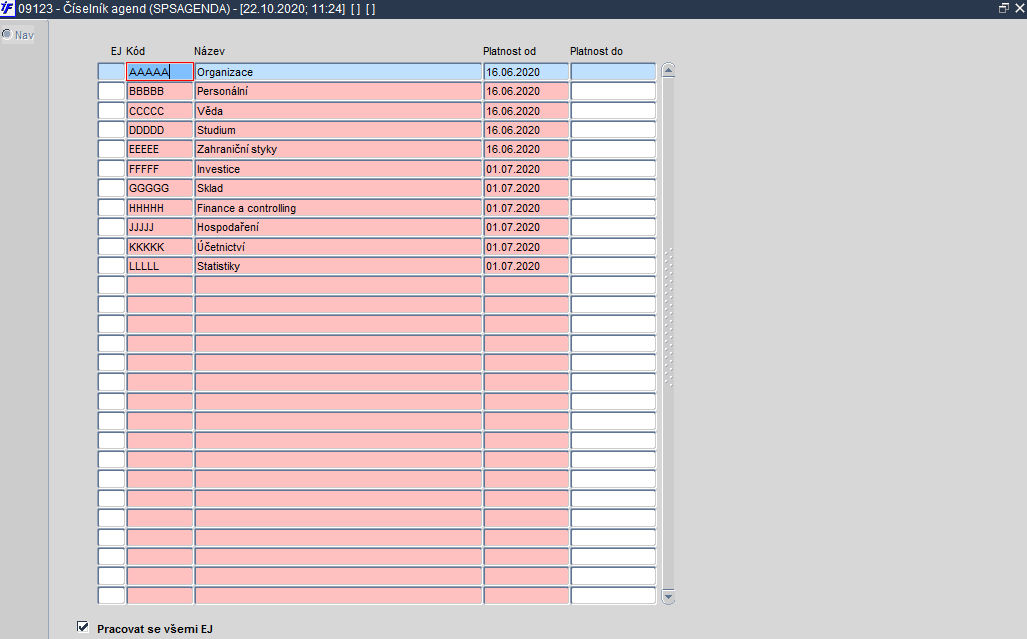Viewport: 1027px width, 639px height.
Task: Click the vertical scrollbar track of the table
Action: (668, 333)
